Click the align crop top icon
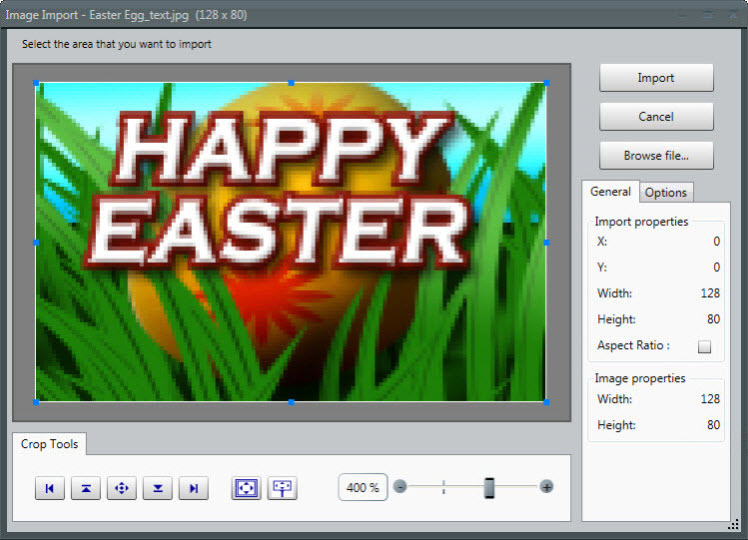The image size is (748, 540). (x=86, y=488)
